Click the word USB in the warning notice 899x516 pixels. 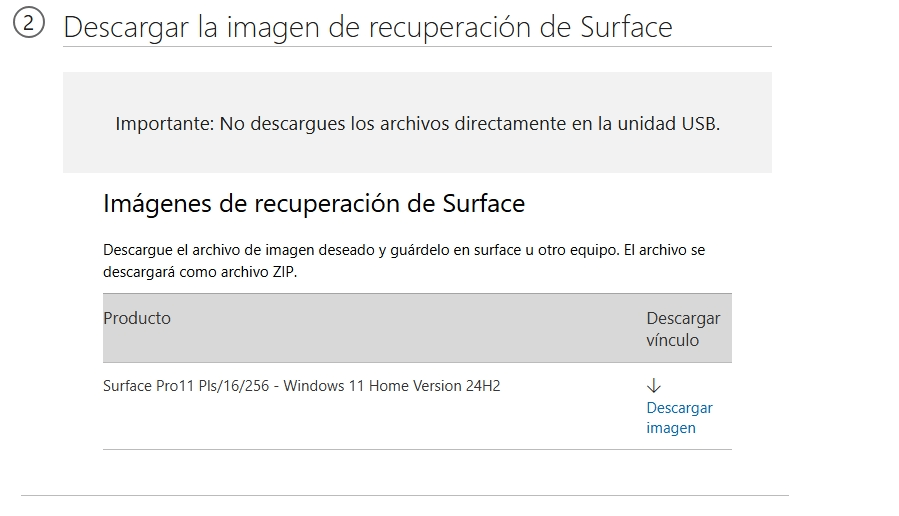tap(701, 123)
